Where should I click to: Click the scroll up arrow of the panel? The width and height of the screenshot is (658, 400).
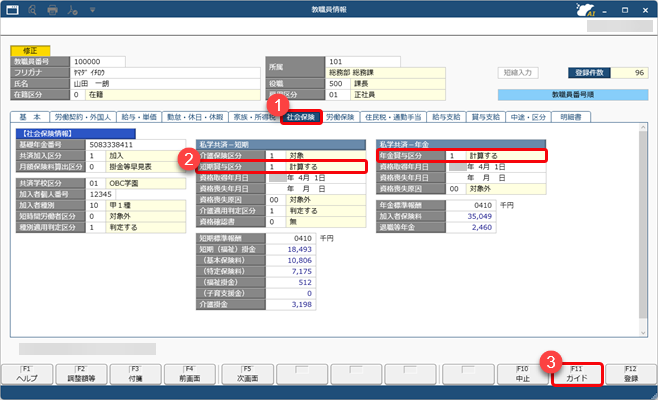click(643, 127)
